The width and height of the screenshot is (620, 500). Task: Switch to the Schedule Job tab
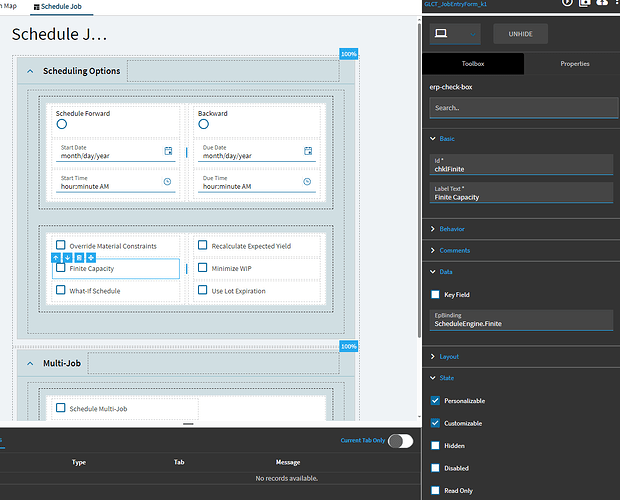(x=61, y=7)
